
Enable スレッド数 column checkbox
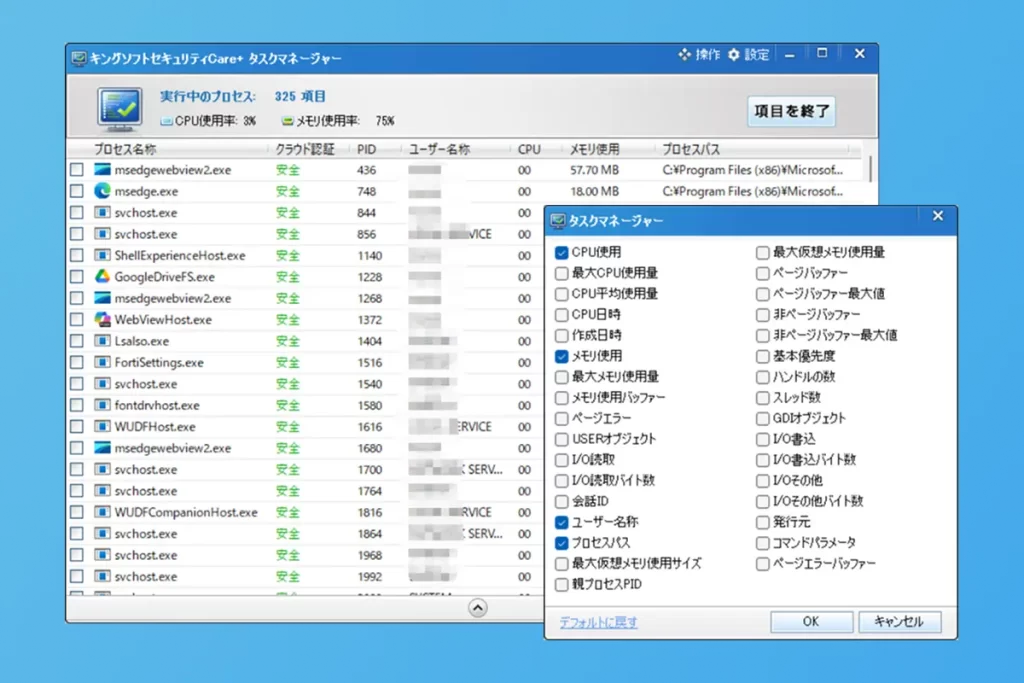coord(762,397)
